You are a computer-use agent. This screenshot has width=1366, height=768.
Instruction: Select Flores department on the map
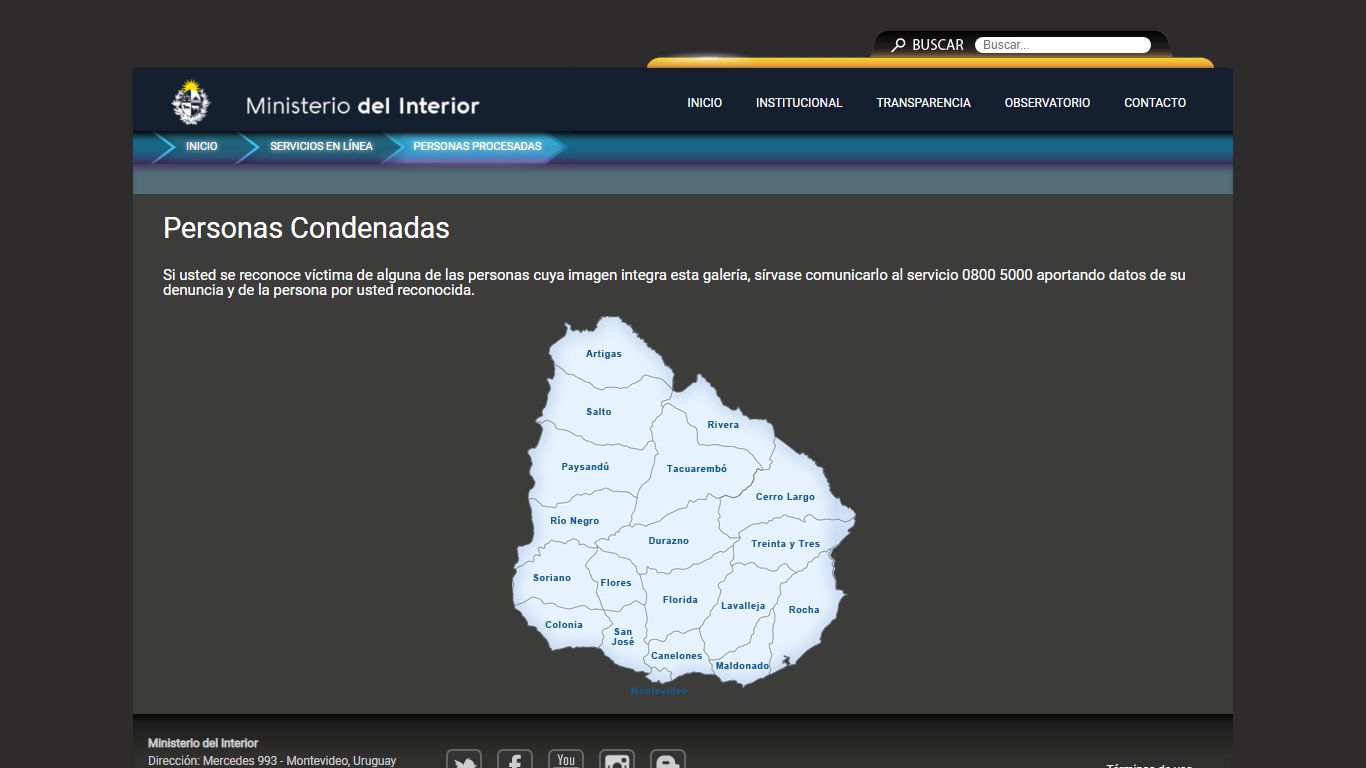click(616, 583)
